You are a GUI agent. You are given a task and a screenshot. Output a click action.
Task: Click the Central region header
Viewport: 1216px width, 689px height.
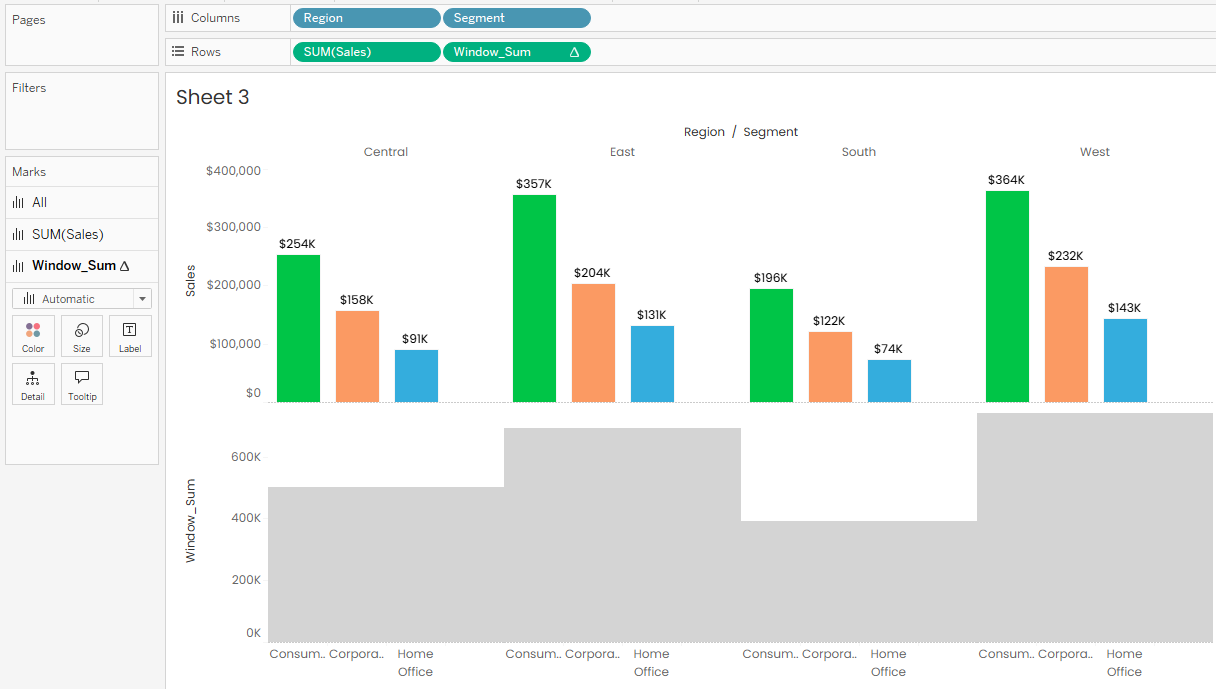coord(385,152)
